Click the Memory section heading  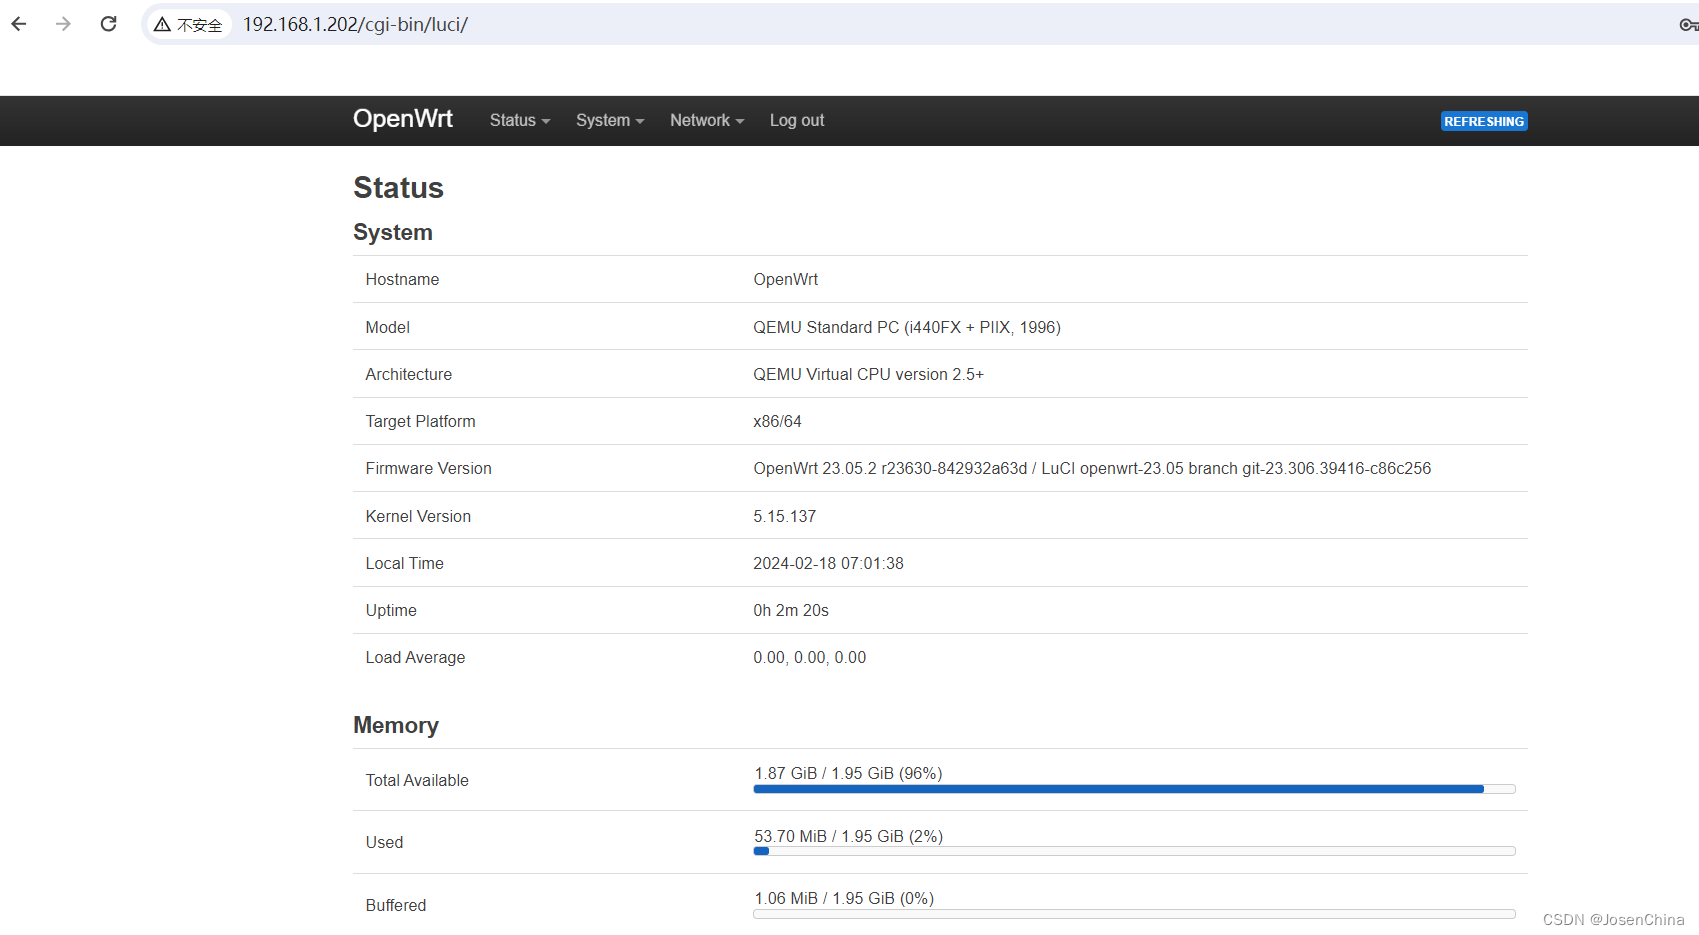click(x=396, y=725)
